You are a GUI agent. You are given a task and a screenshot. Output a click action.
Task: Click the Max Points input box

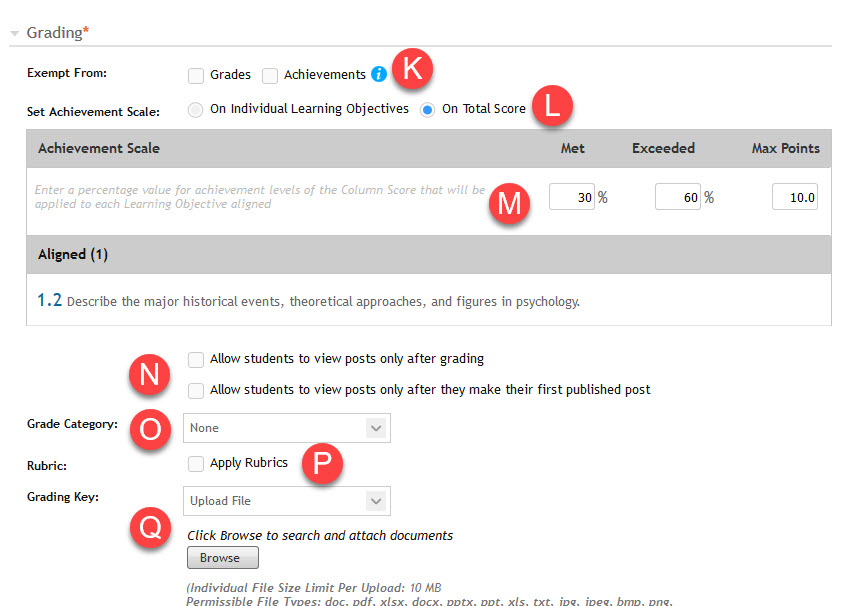[x=796, y=197]
